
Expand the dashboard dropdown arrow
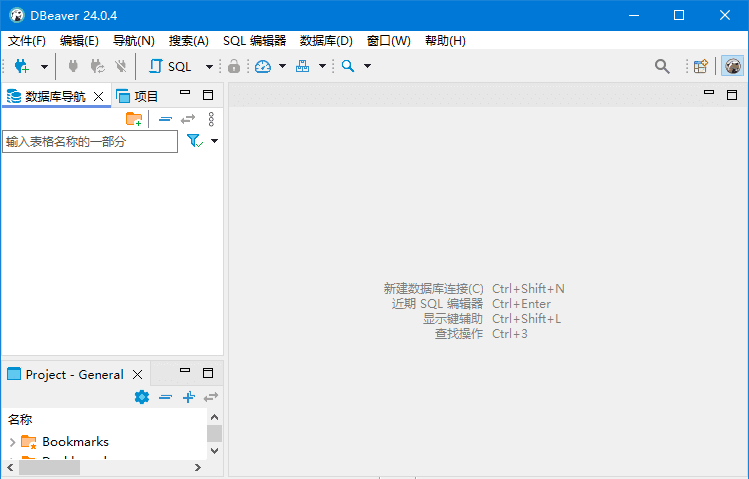282,66
